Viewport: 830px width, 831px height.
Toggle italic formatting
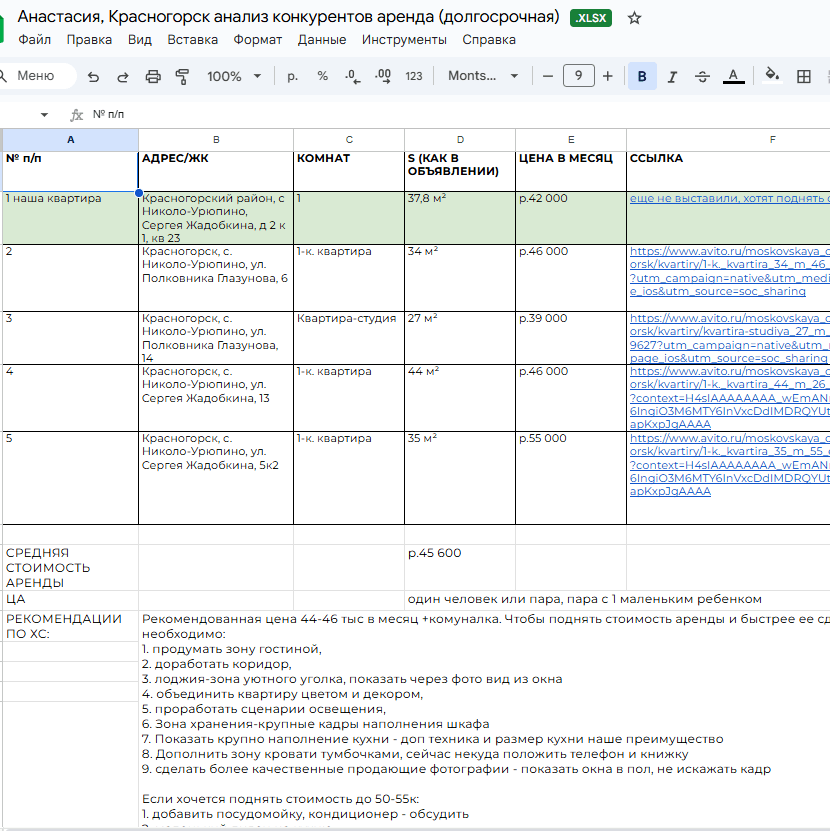pos(672,76)
